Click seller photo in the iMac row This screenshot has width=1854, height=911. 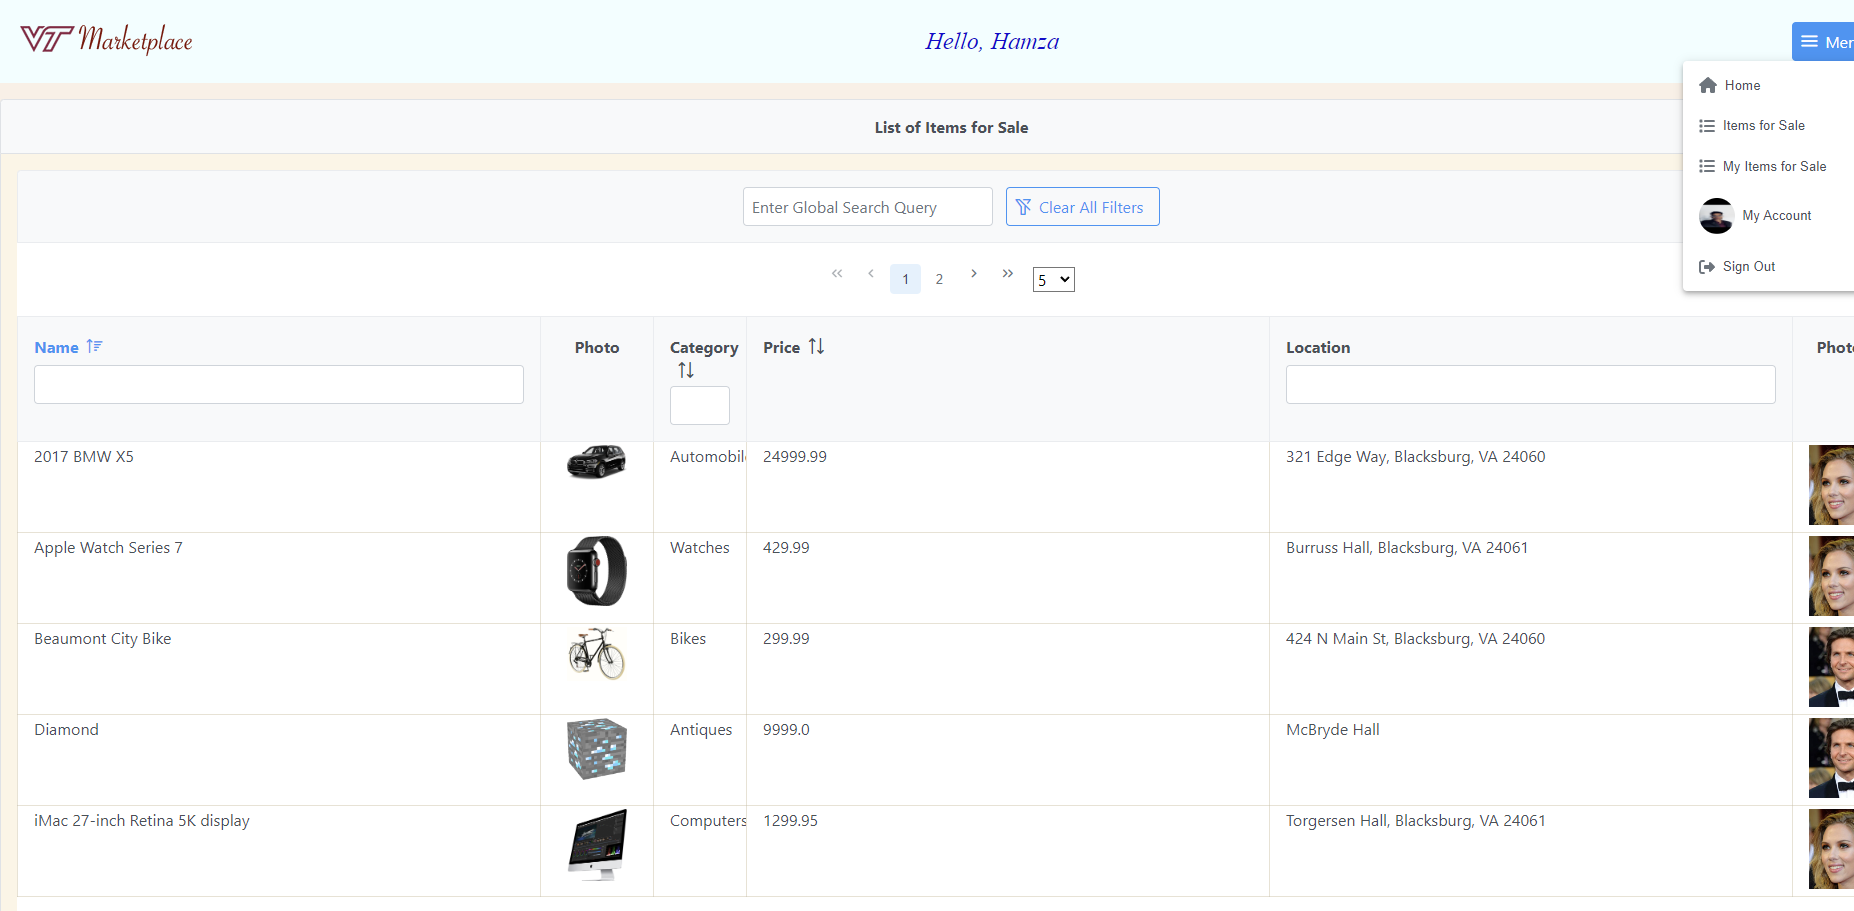point(1831,849)
